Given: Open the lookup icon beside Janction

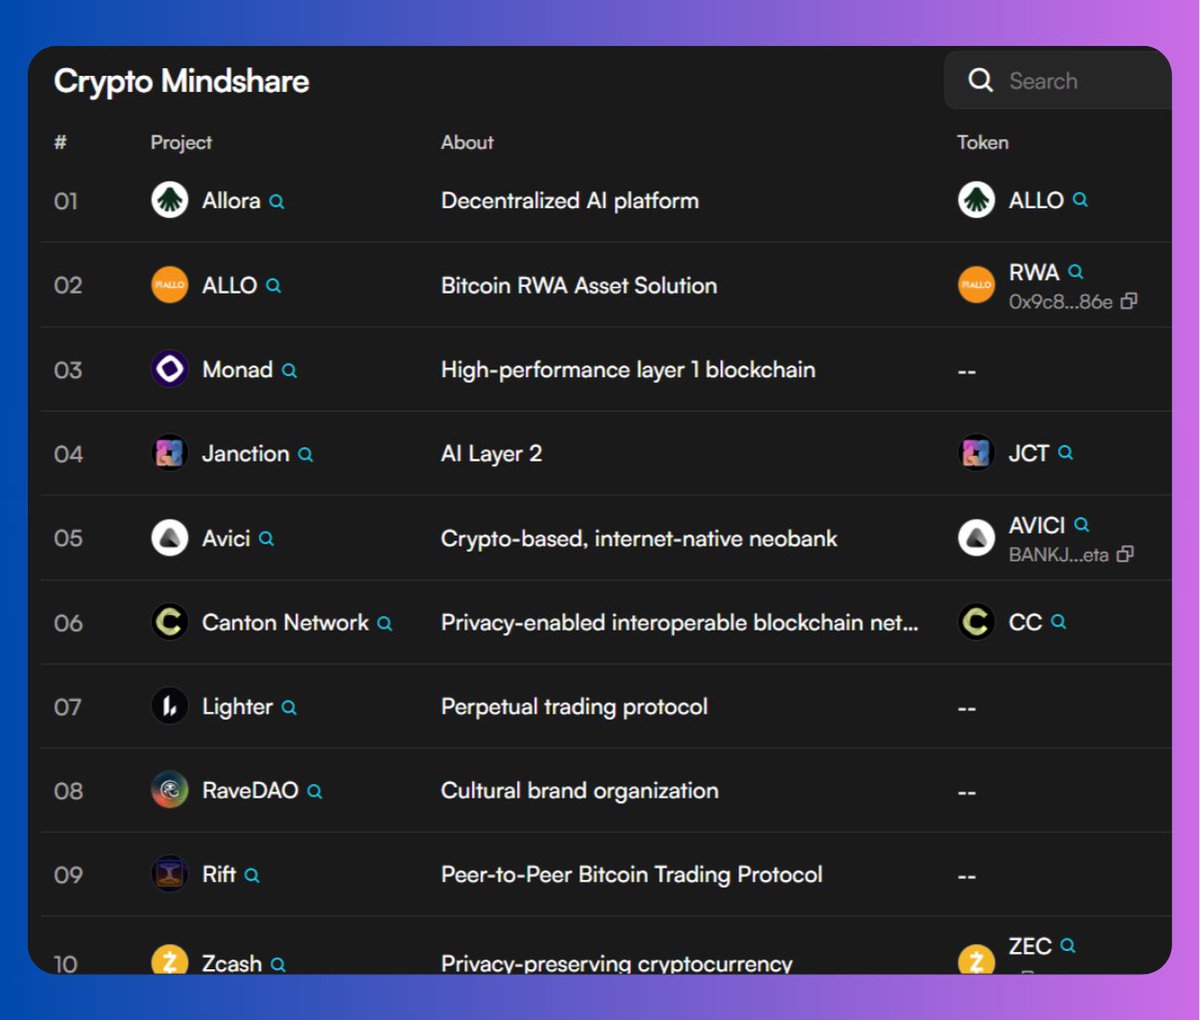Looking at the screenshot, I should (x=305, y=454).
